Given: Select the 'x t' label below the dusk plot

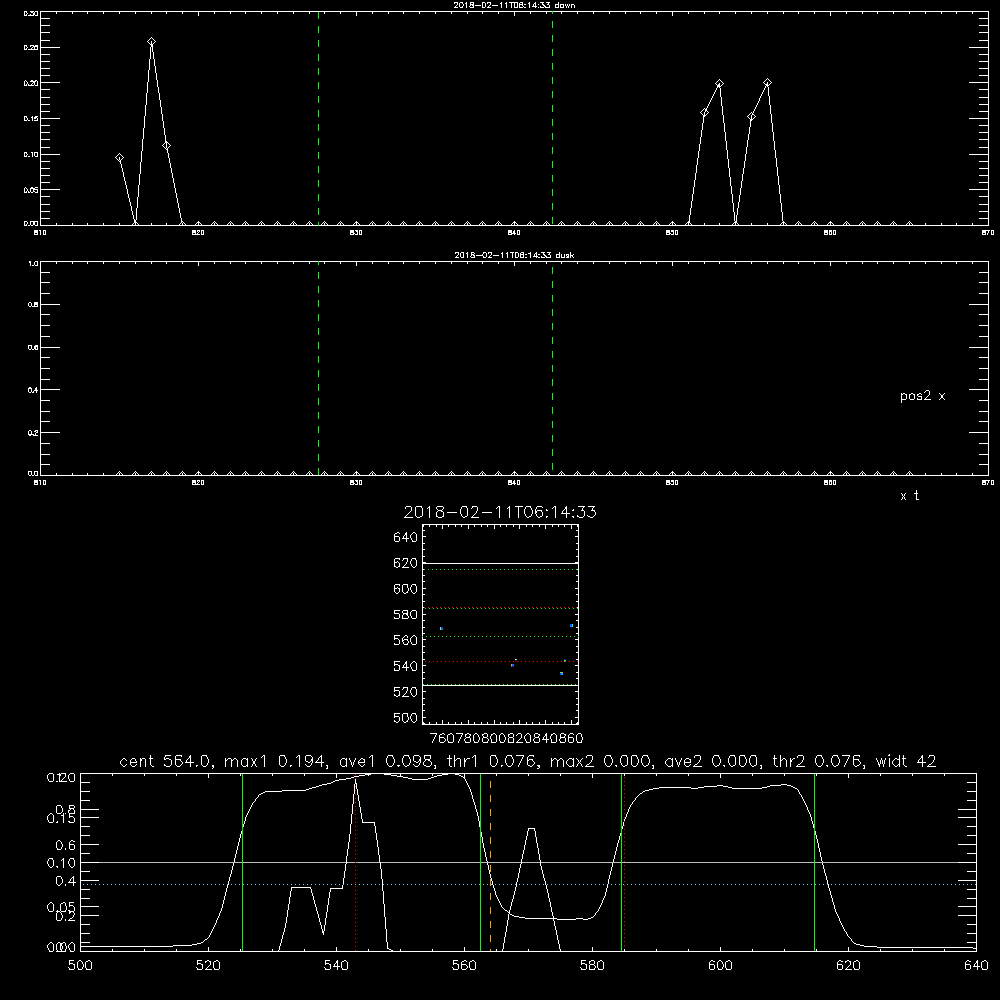Looking at the screenshot, I should pos(910,496).
